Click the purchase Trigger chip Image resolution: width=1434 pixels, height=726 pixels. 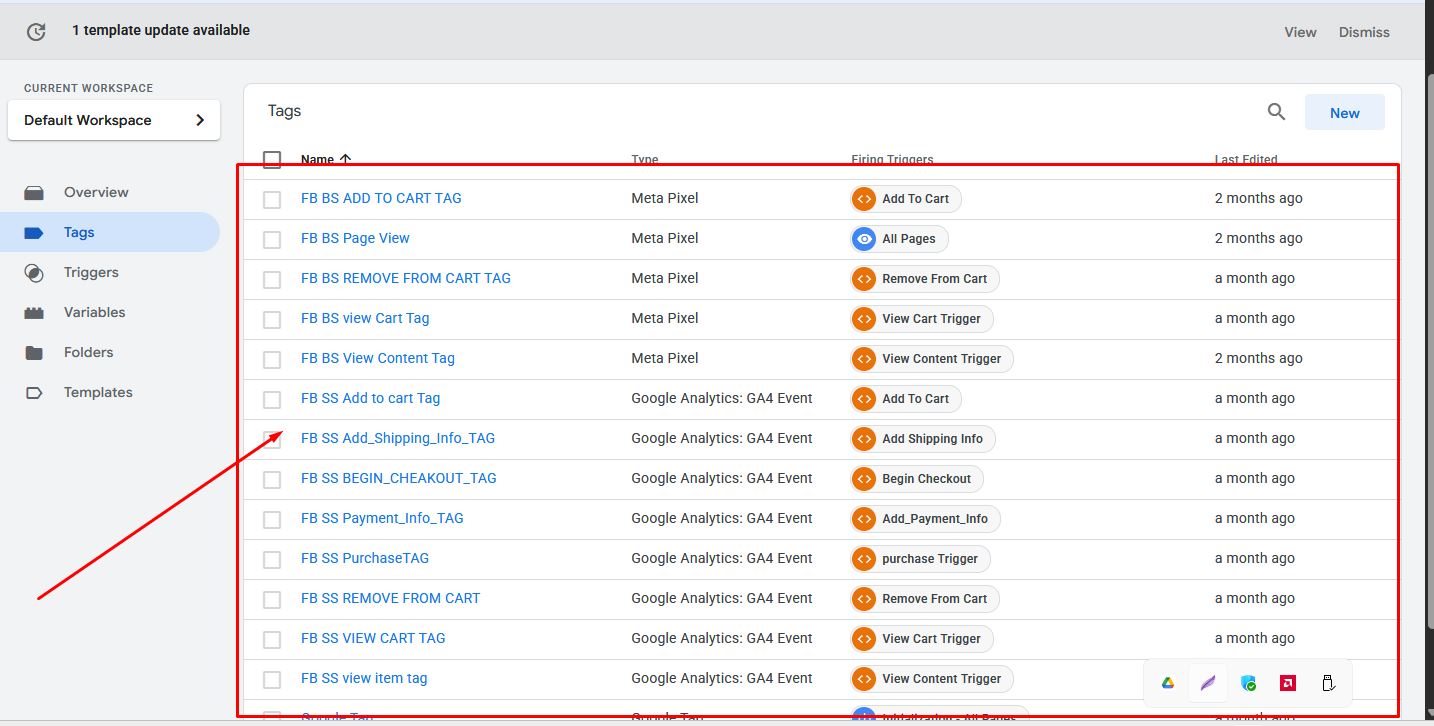(x=920, y=559)
